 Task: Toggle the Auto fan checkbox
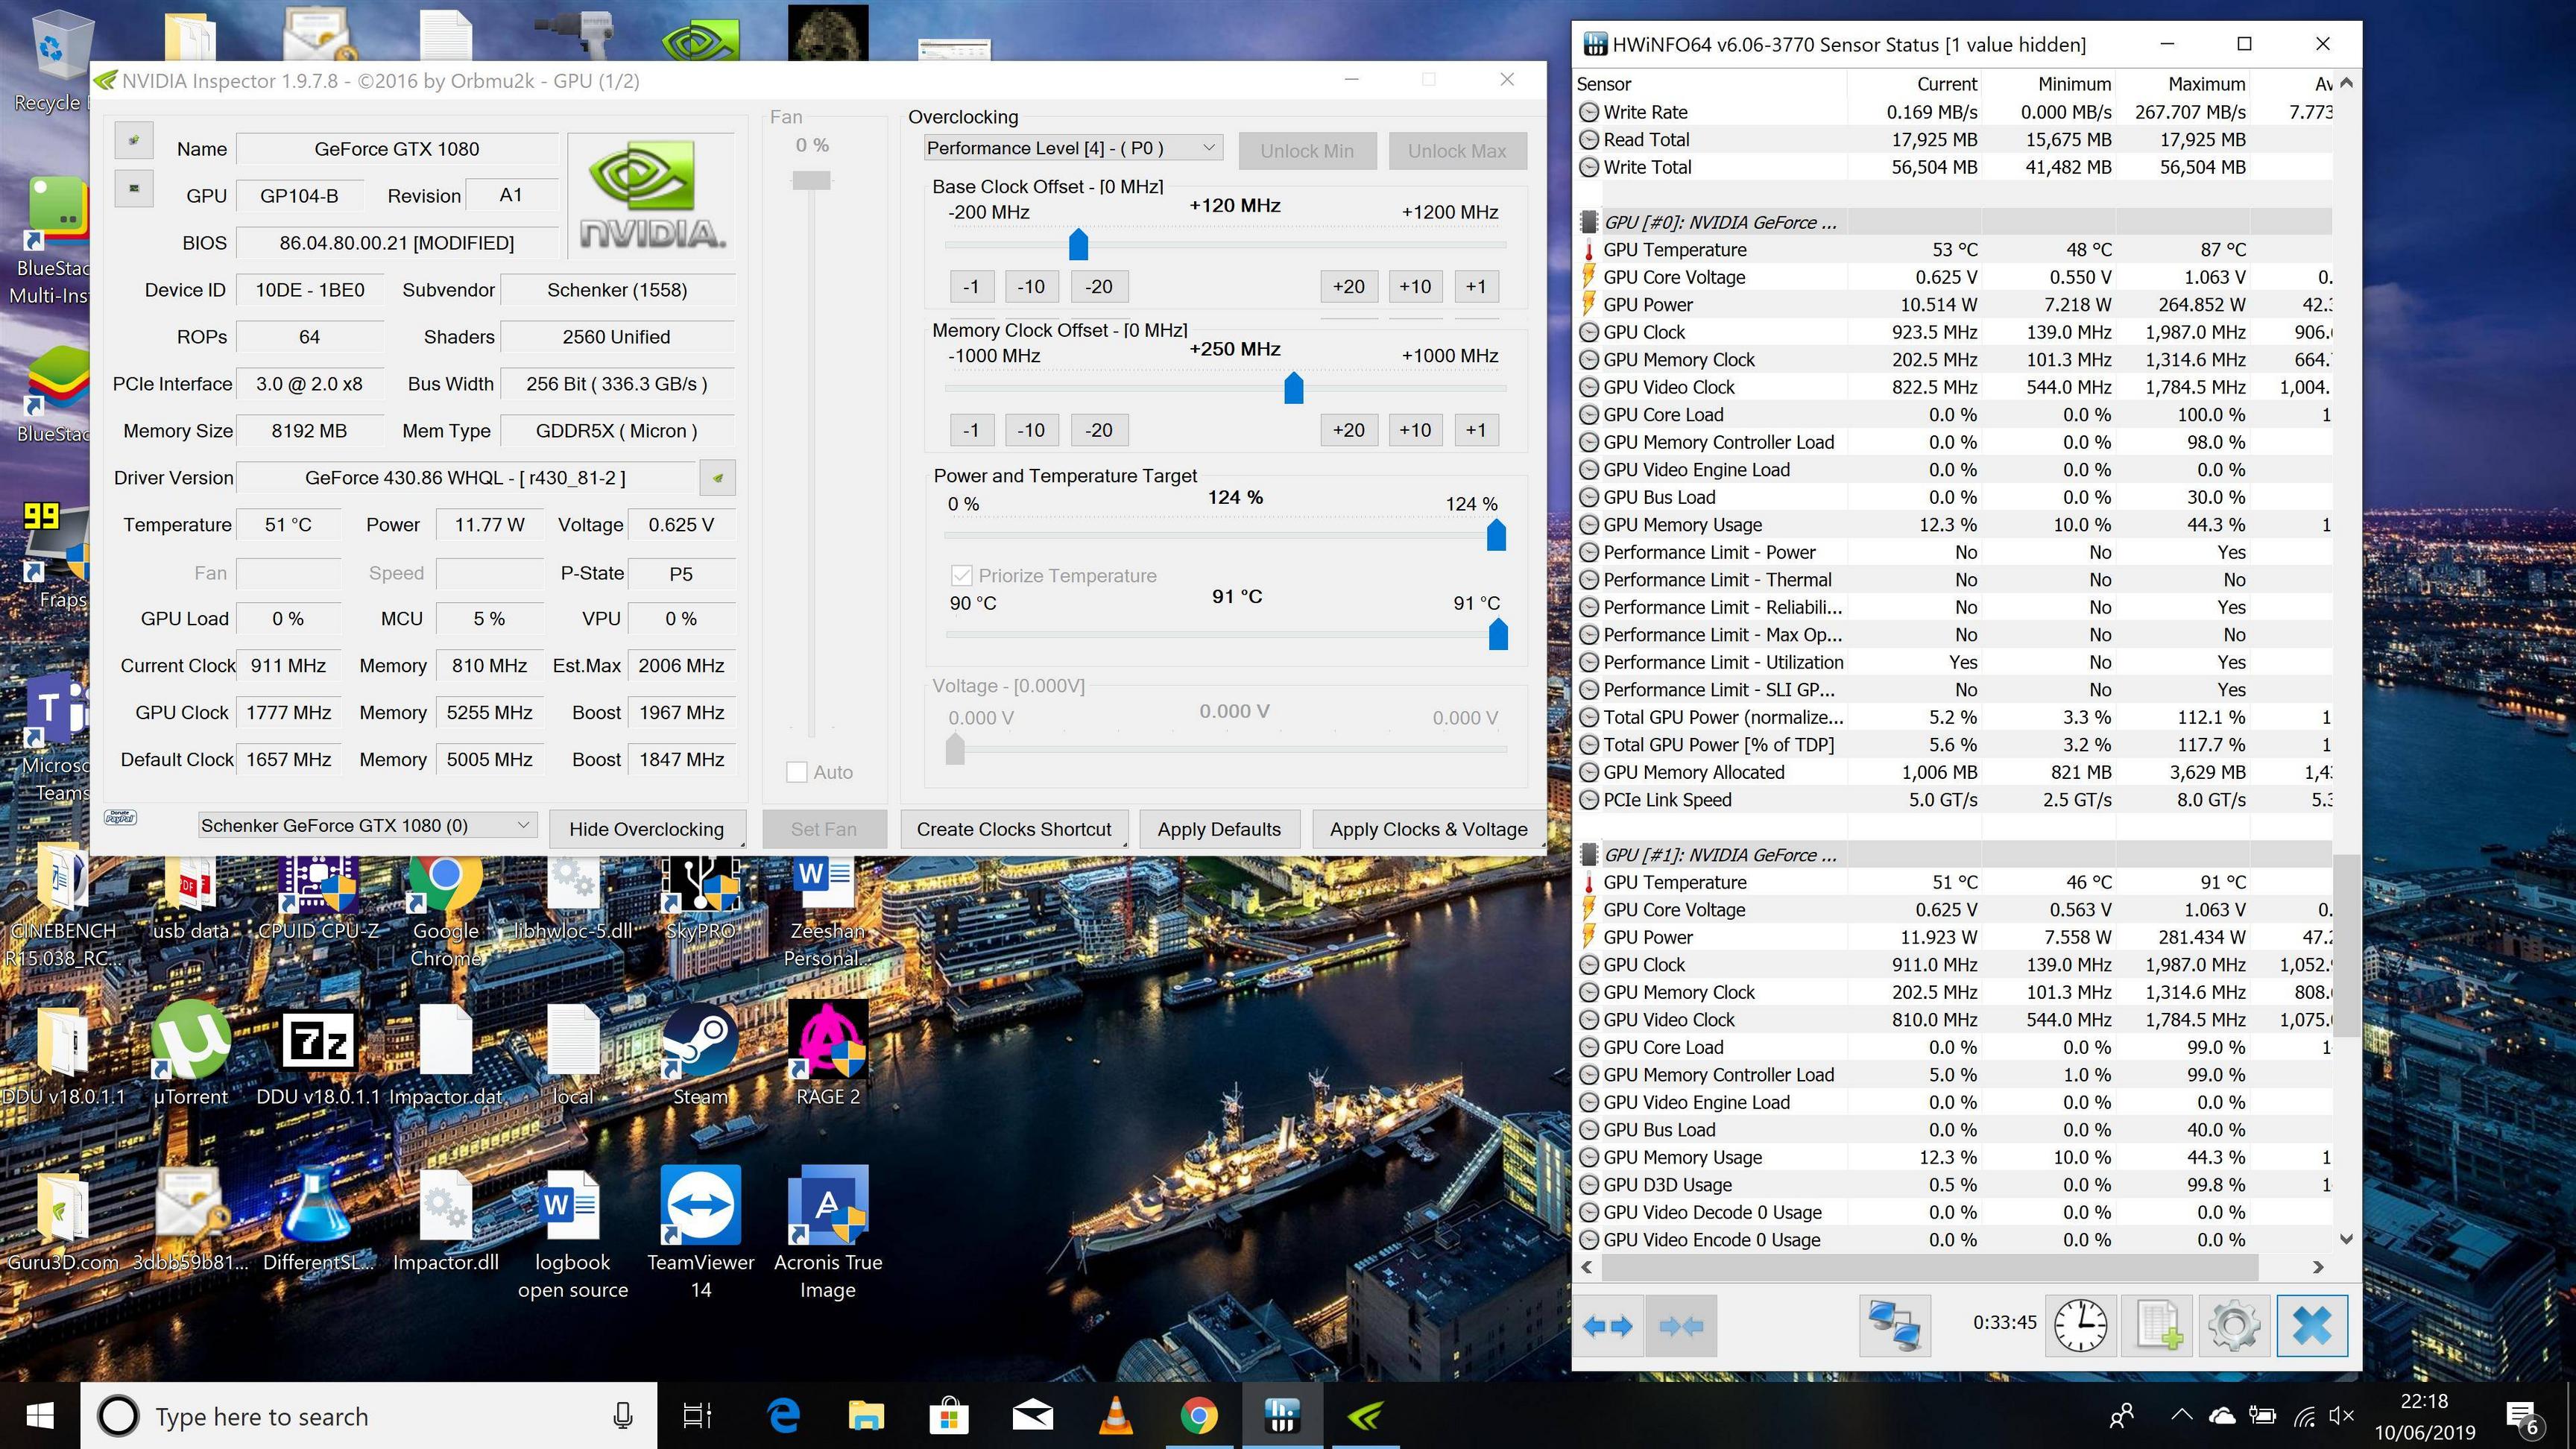pos(797,772)
